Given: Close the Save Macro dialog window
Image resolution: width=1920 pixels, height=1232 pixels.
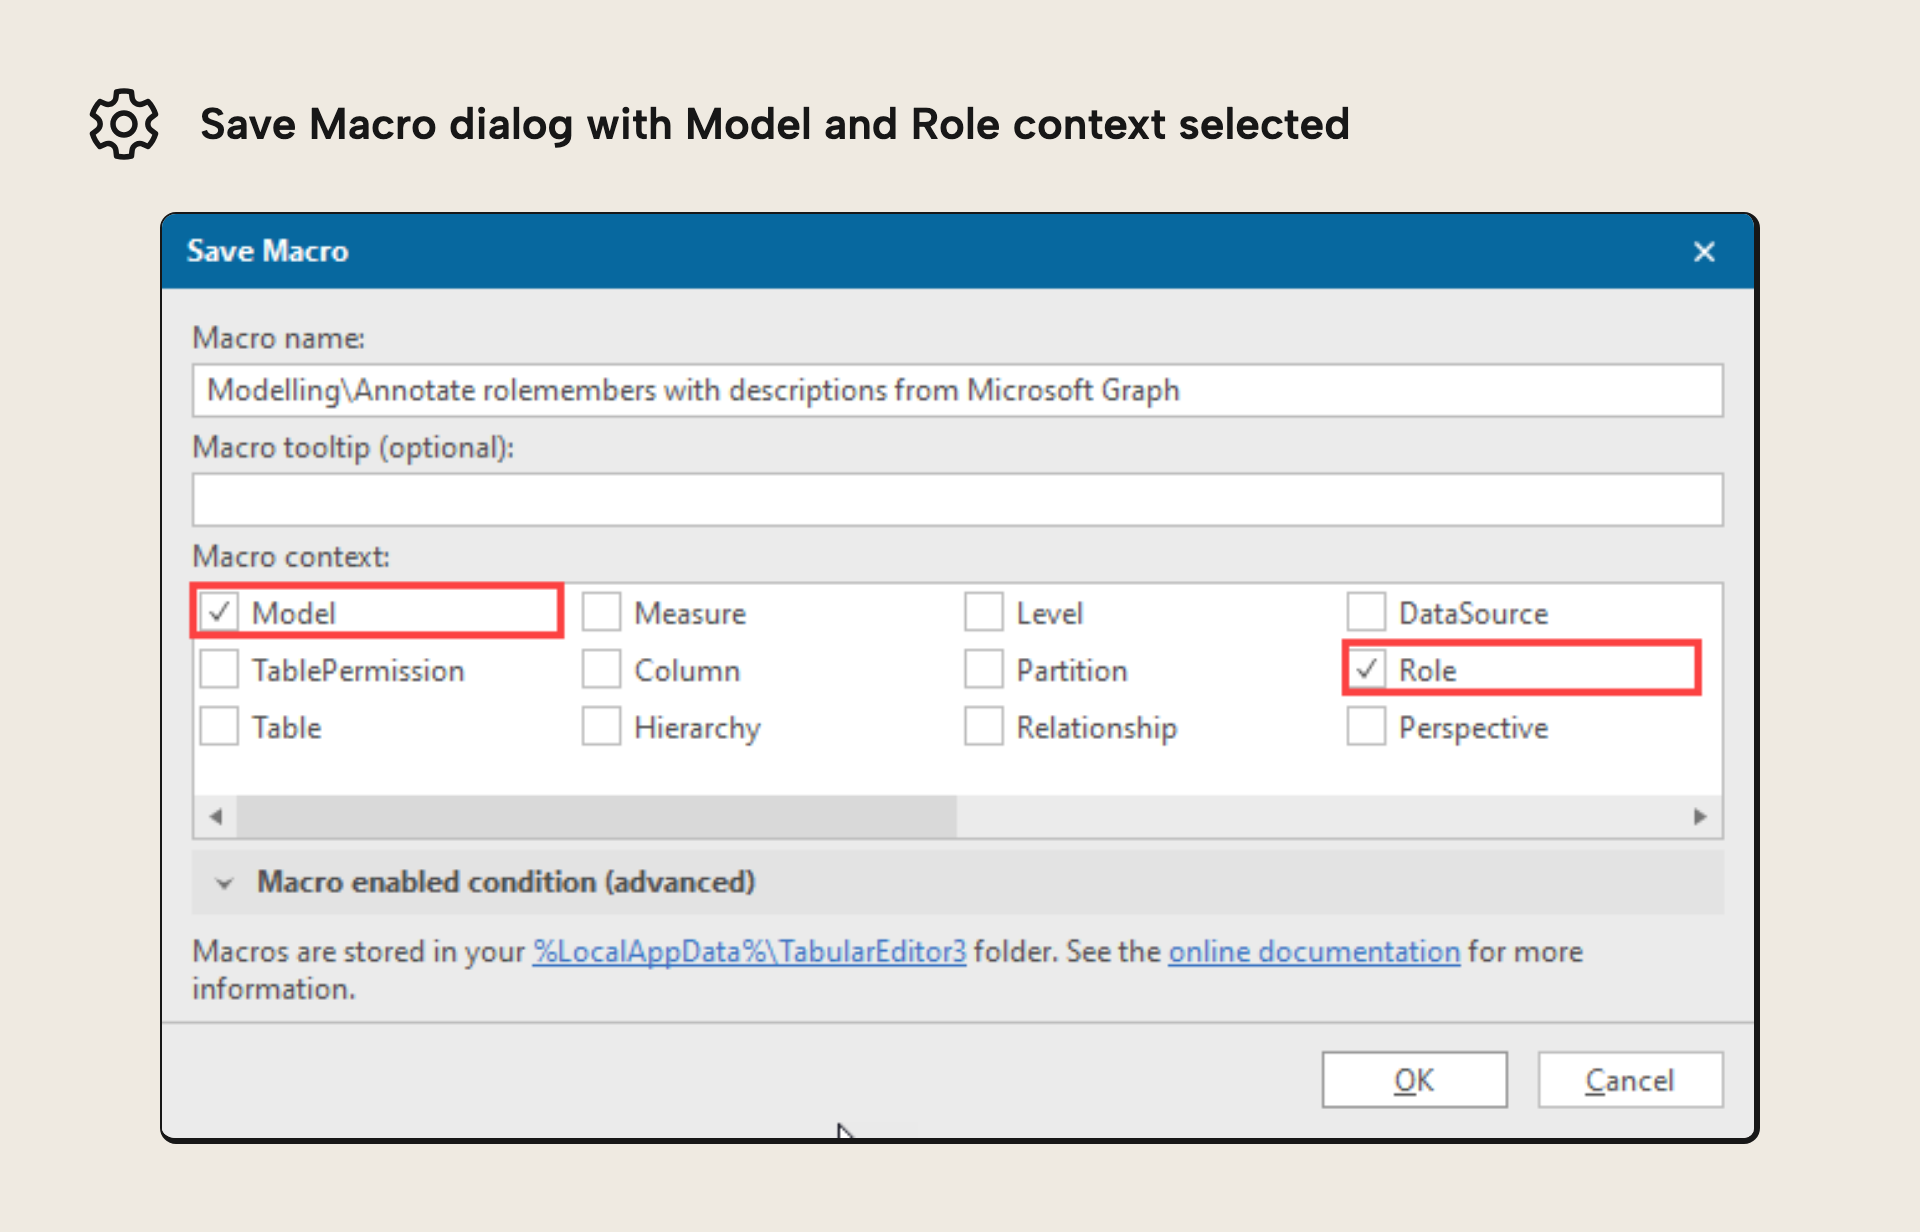Looking at the screenshot, I should click(x=1704, y=251).
